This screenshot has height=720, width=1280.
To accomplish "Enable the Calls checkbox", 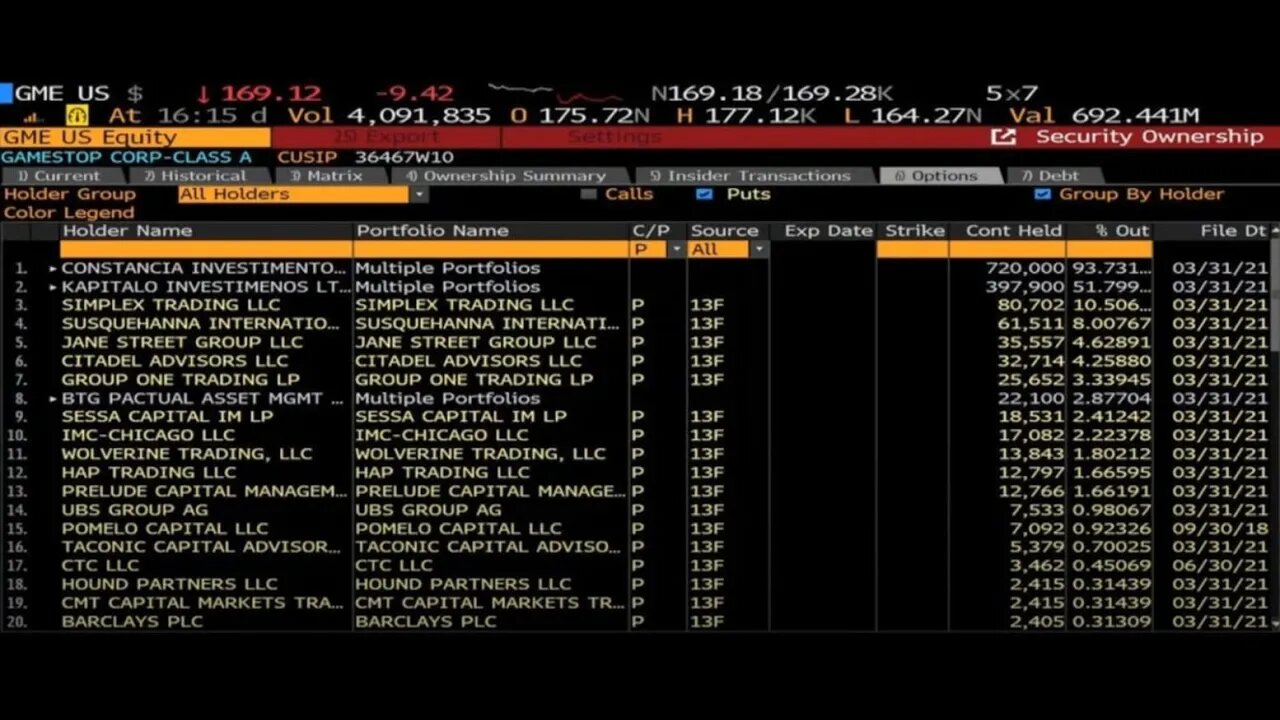I will click(x=588, y=194).
